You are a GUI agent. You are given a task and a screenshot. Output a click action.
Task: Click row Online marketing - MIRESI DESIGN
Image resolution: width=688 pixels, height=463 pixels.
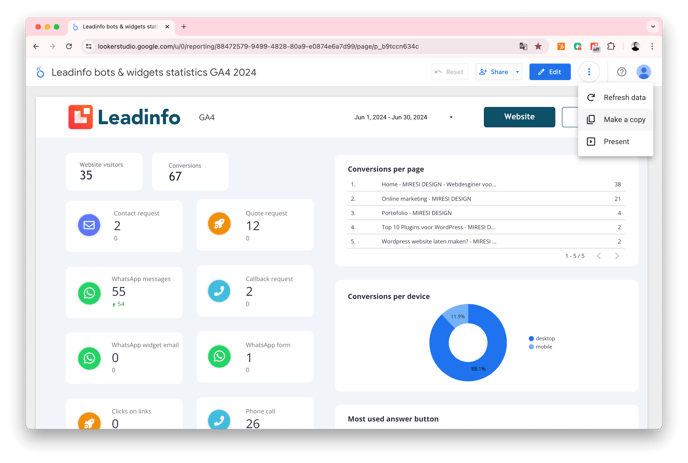click(486, 199)
